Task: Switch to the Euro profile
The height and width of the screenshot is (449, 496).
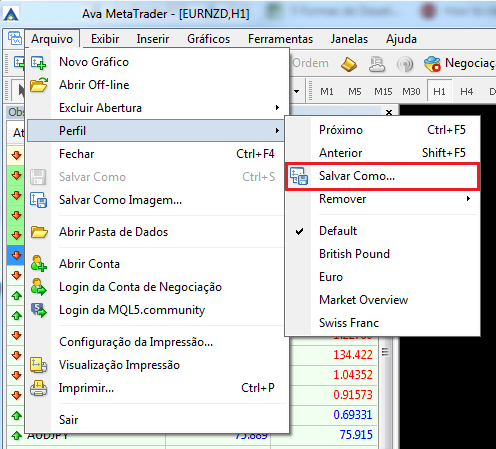Action: [x=383, y=277]
